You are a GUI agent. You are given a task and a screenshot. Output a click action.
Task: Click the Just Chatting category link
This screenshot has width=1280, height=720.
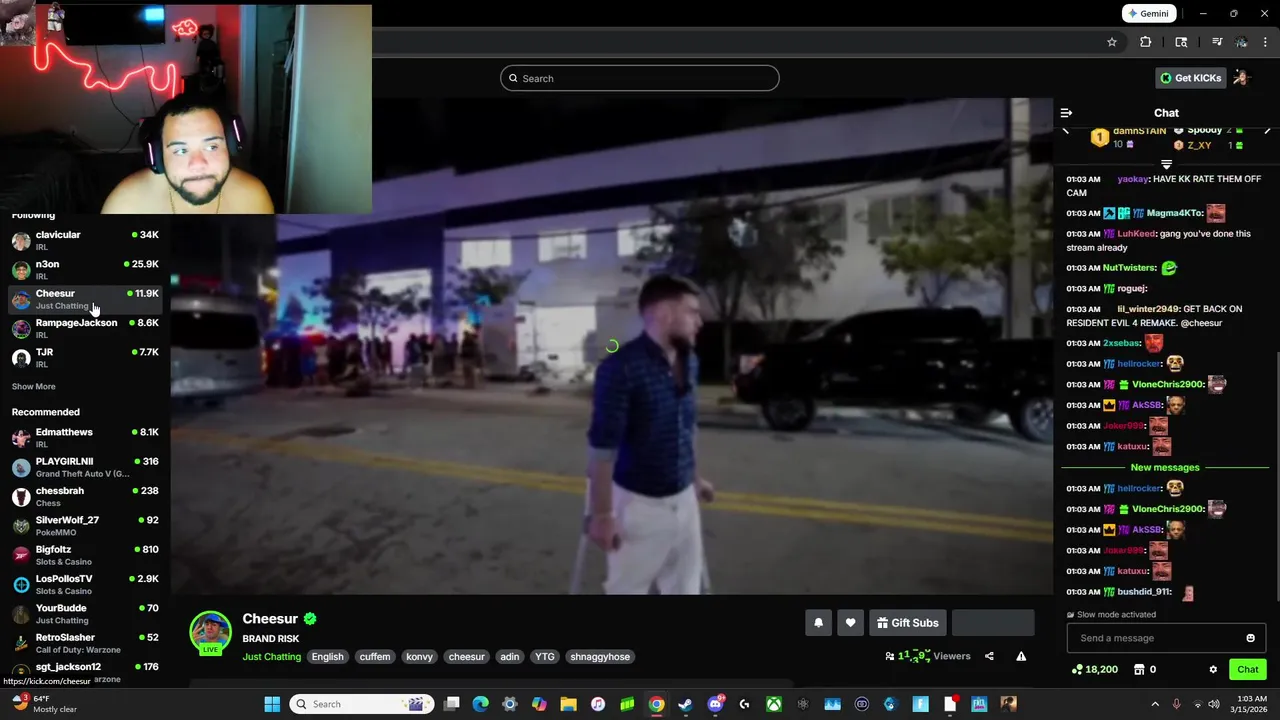(x=271, y=657)
